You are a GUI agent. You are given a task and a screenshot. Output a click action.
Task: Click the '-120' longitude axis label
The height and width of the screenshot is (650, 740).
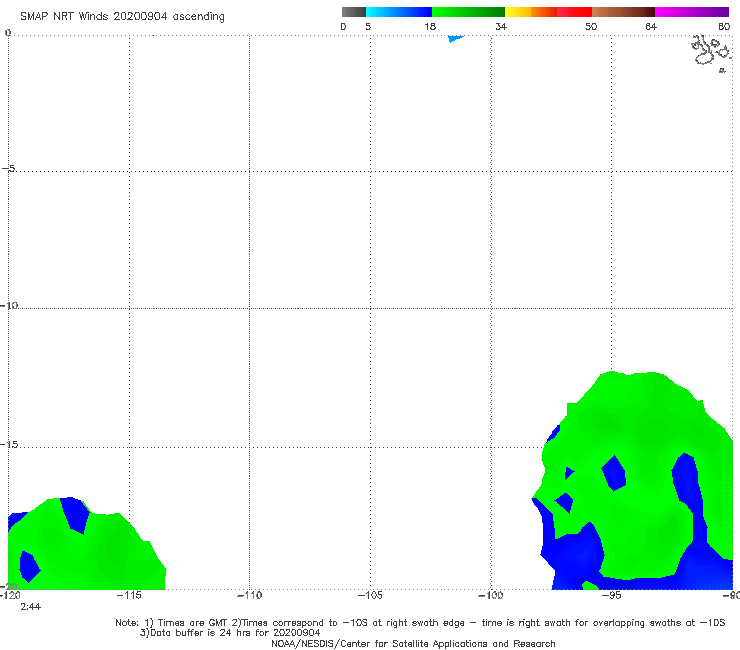9,595
